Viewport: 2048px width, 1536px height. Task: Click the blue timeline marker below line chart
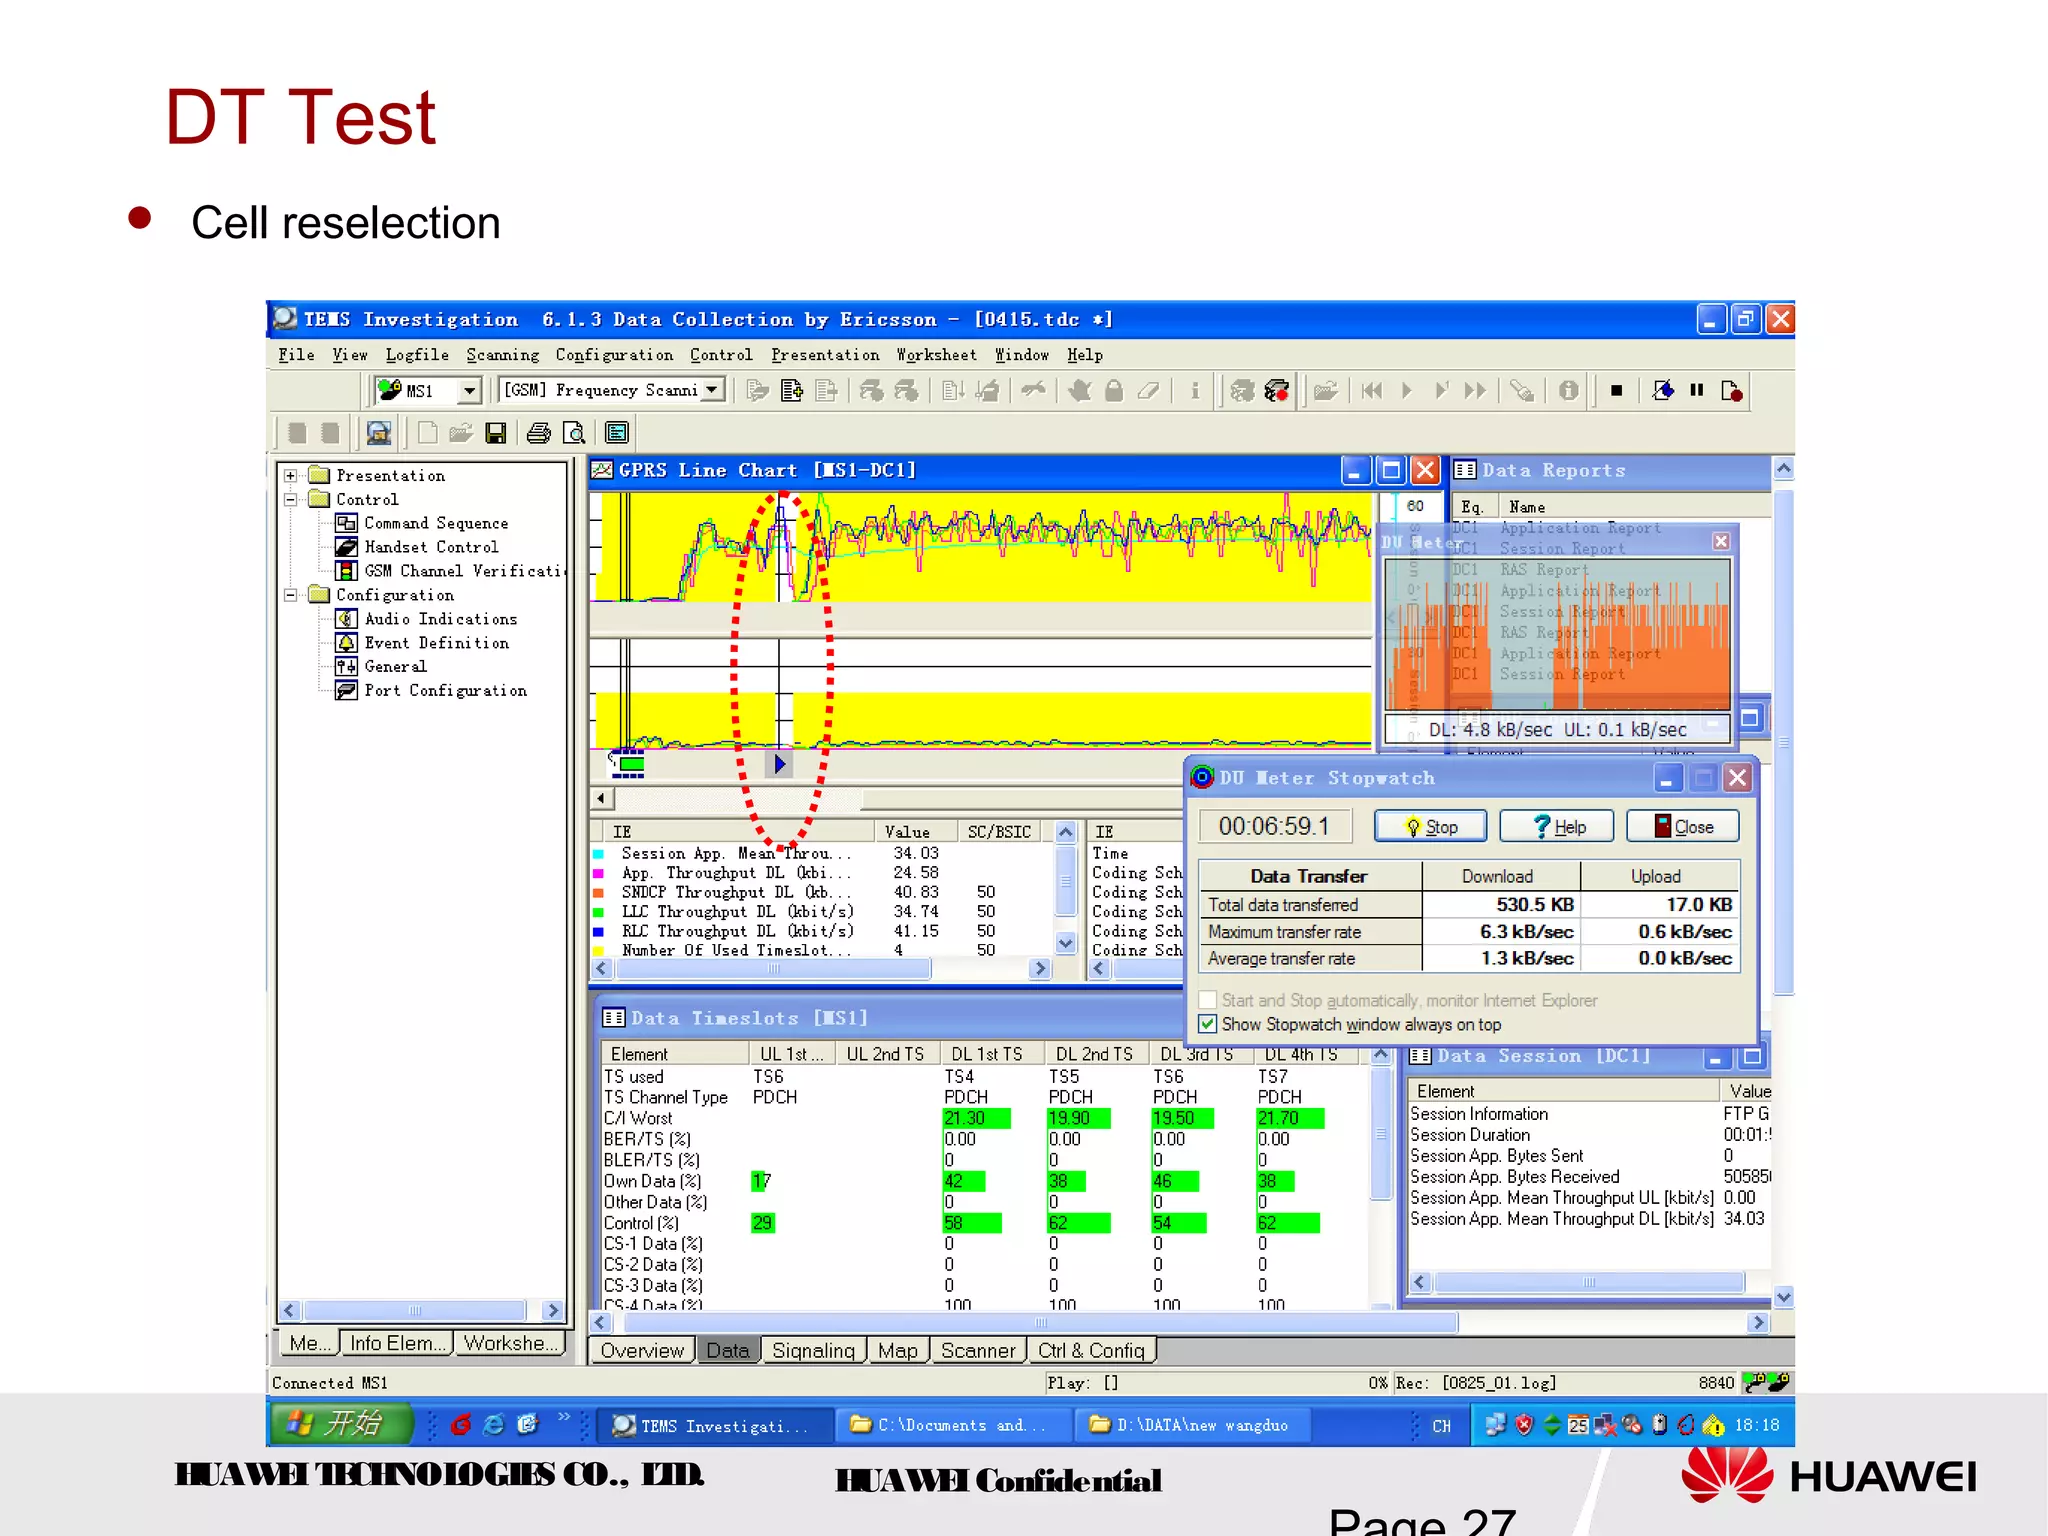tap(779, 764)
